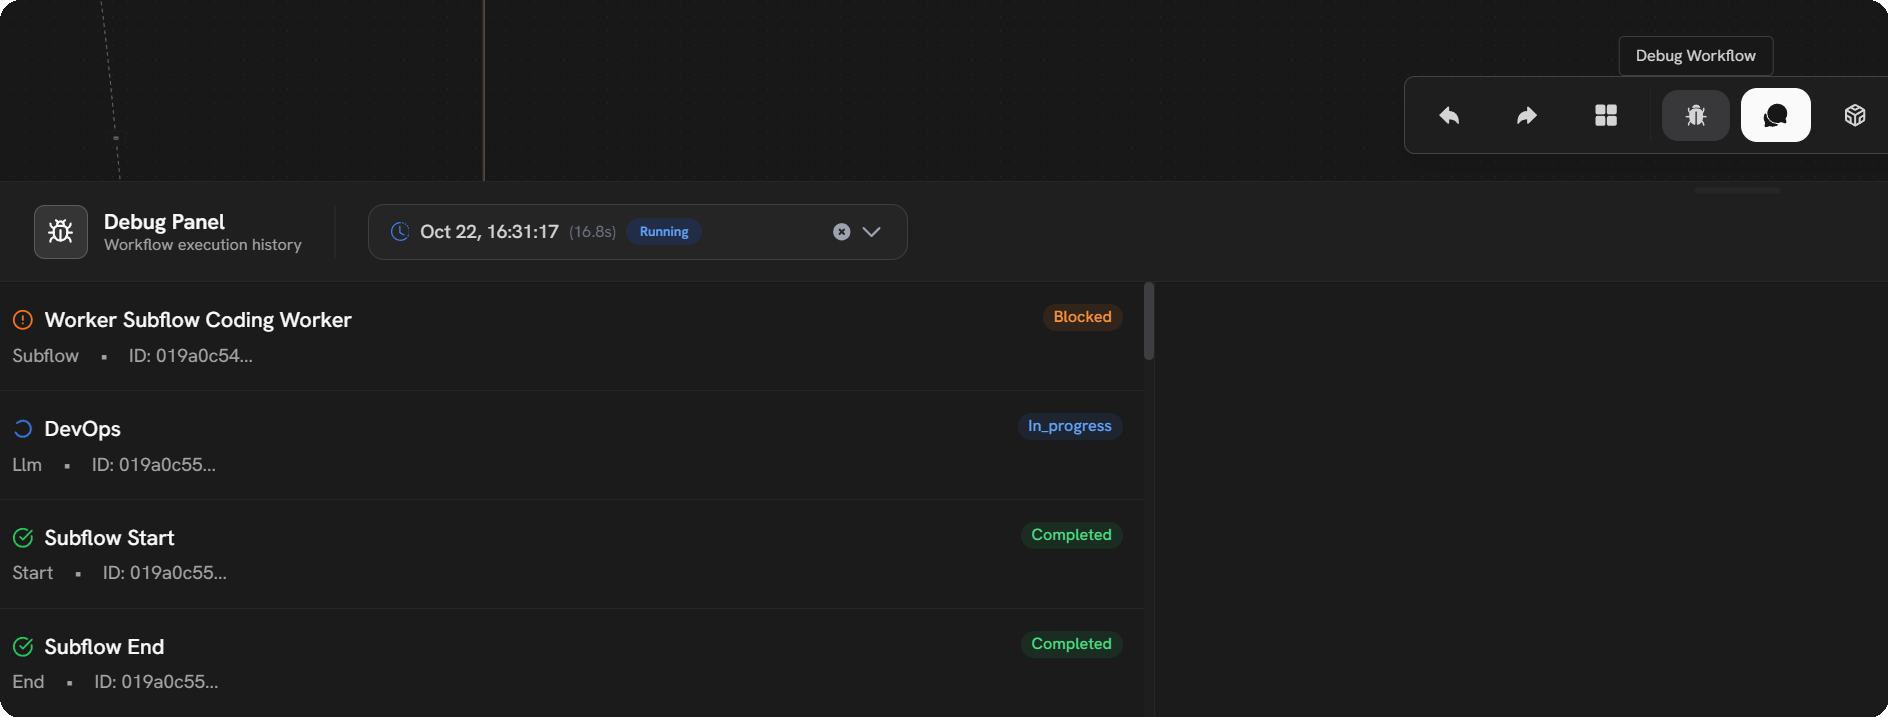Open the chat bubble icon

[1775, 116]
